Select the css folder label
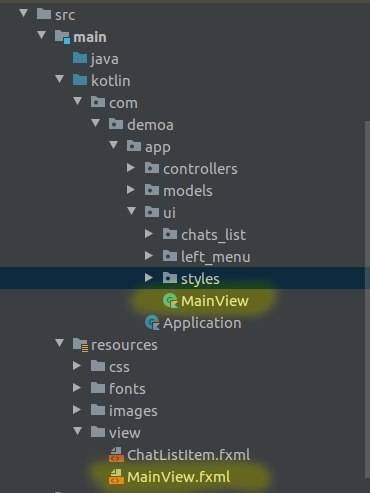Viewport: 370px width, 493px height. [x=119, y=367]
